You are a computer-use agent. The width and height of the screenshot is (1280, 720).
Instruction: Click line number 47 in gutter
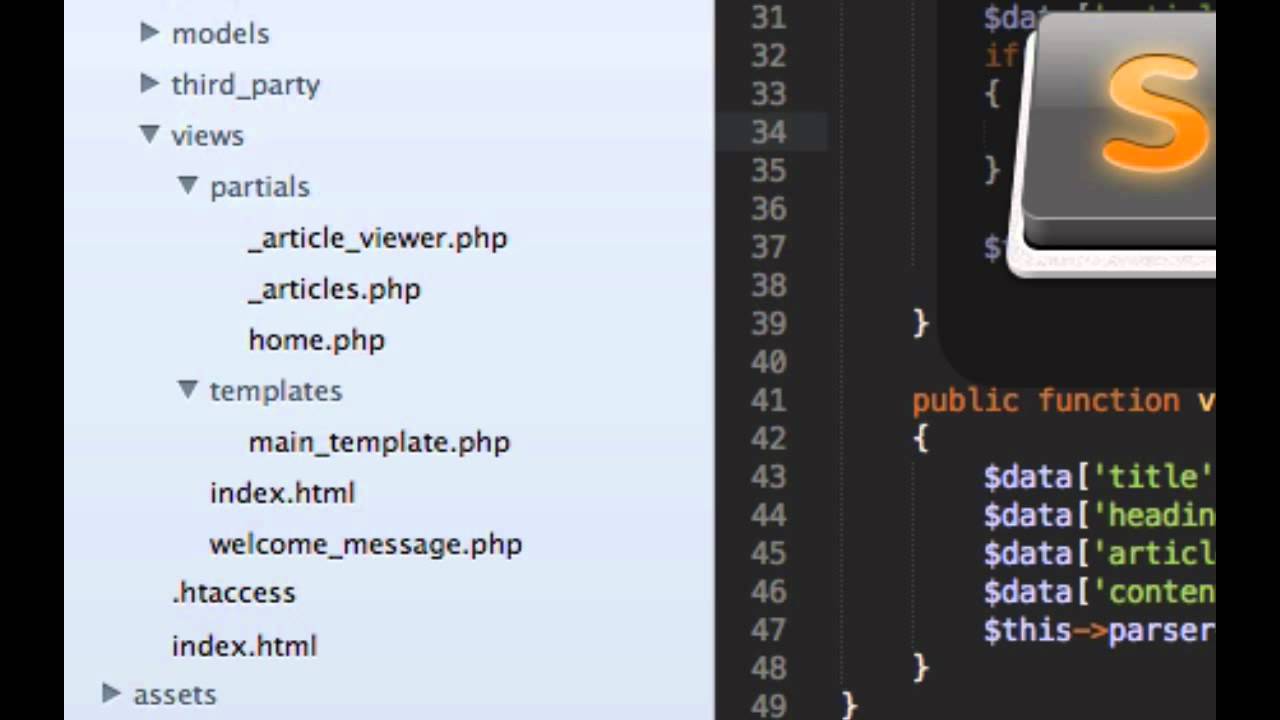(768, 630)
